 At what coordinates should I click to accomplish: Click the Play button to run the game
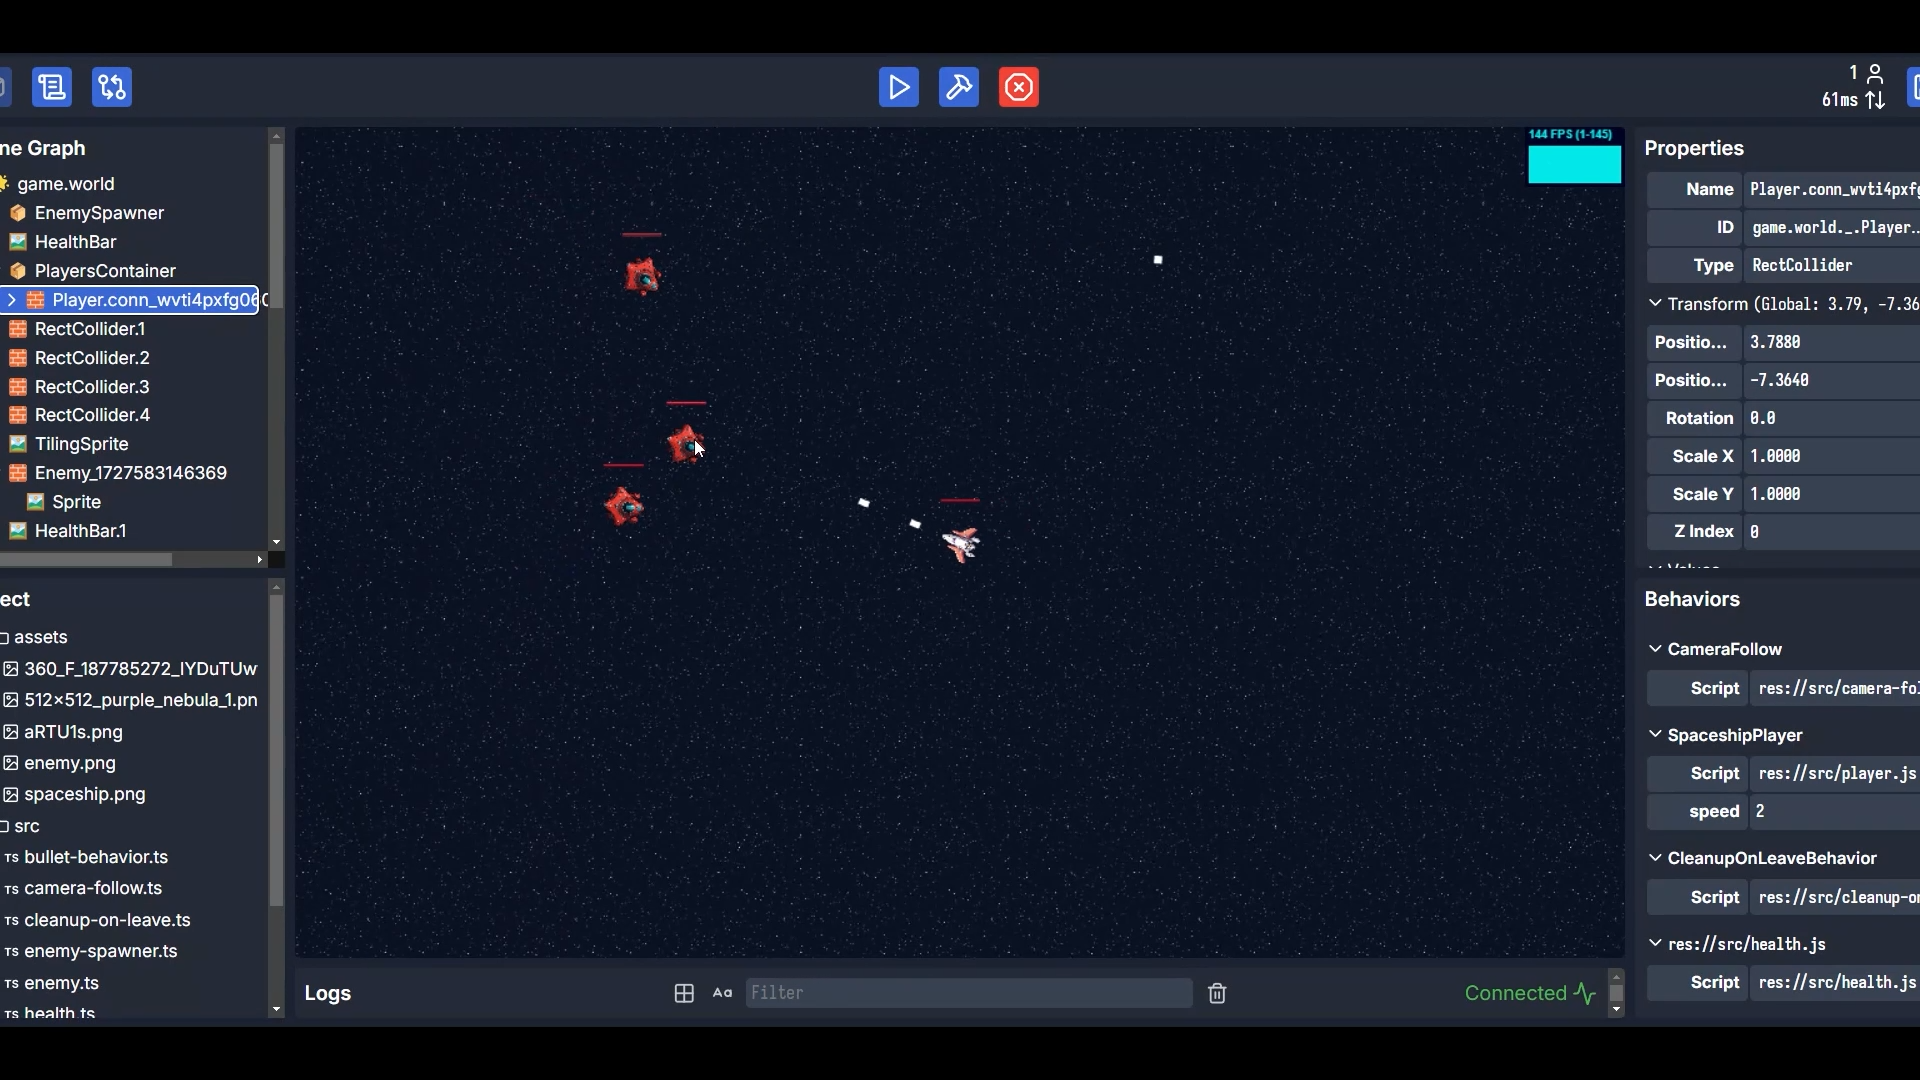click(897, 87)
